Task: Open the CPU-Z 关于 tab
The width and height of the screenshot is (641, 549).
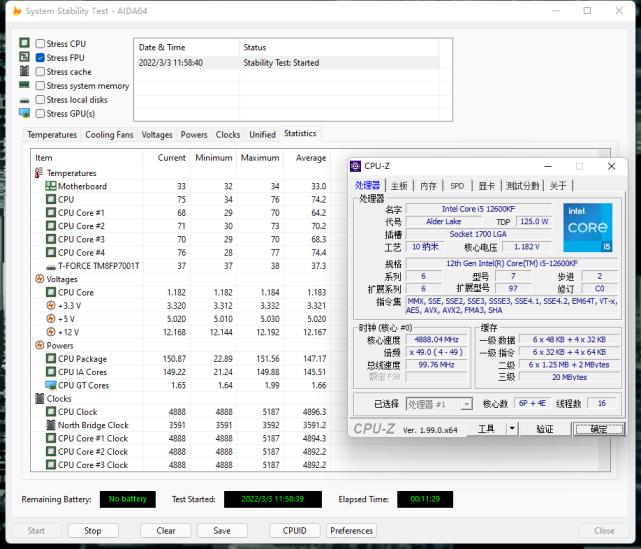Action: [558, 186]
